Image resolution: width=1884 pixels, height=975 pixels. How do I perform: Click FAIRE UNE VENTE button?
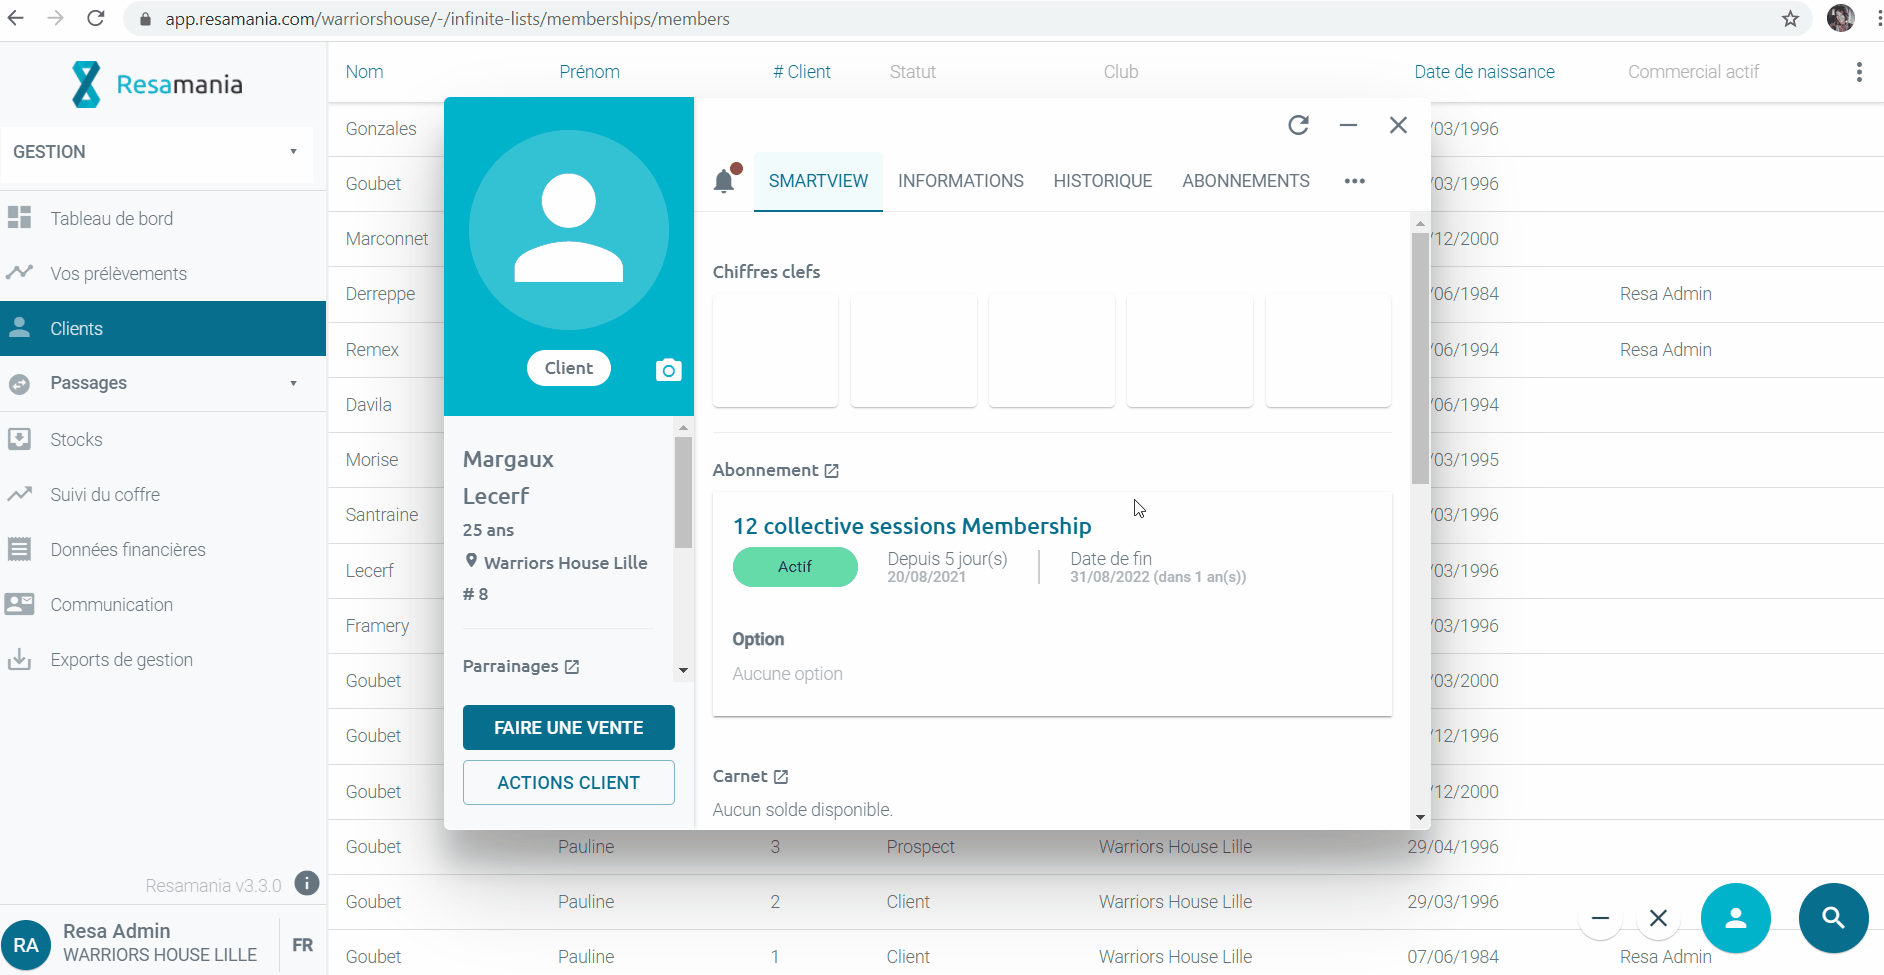[568, 728]
